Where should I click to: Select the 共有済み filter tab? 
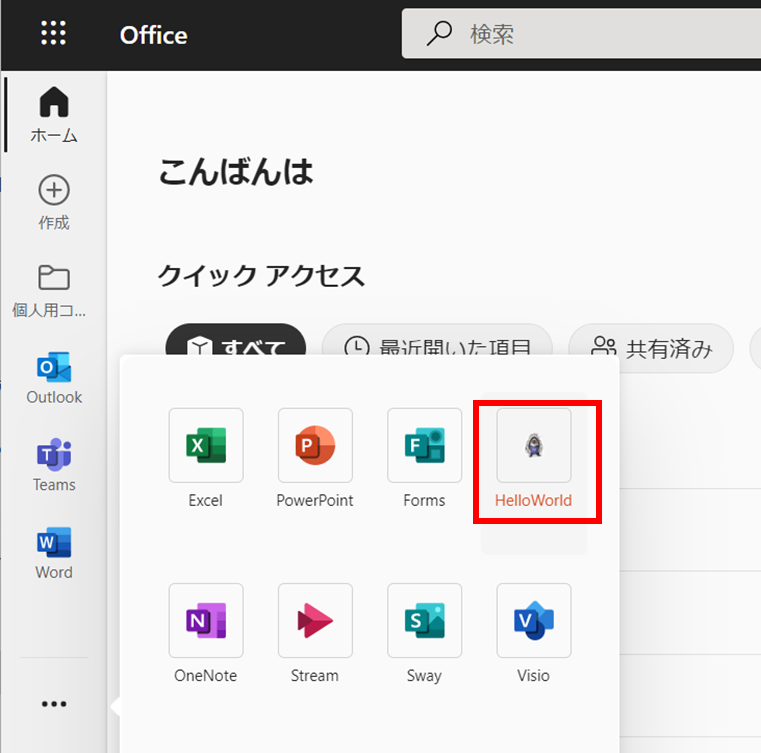[x=651, y=348]
